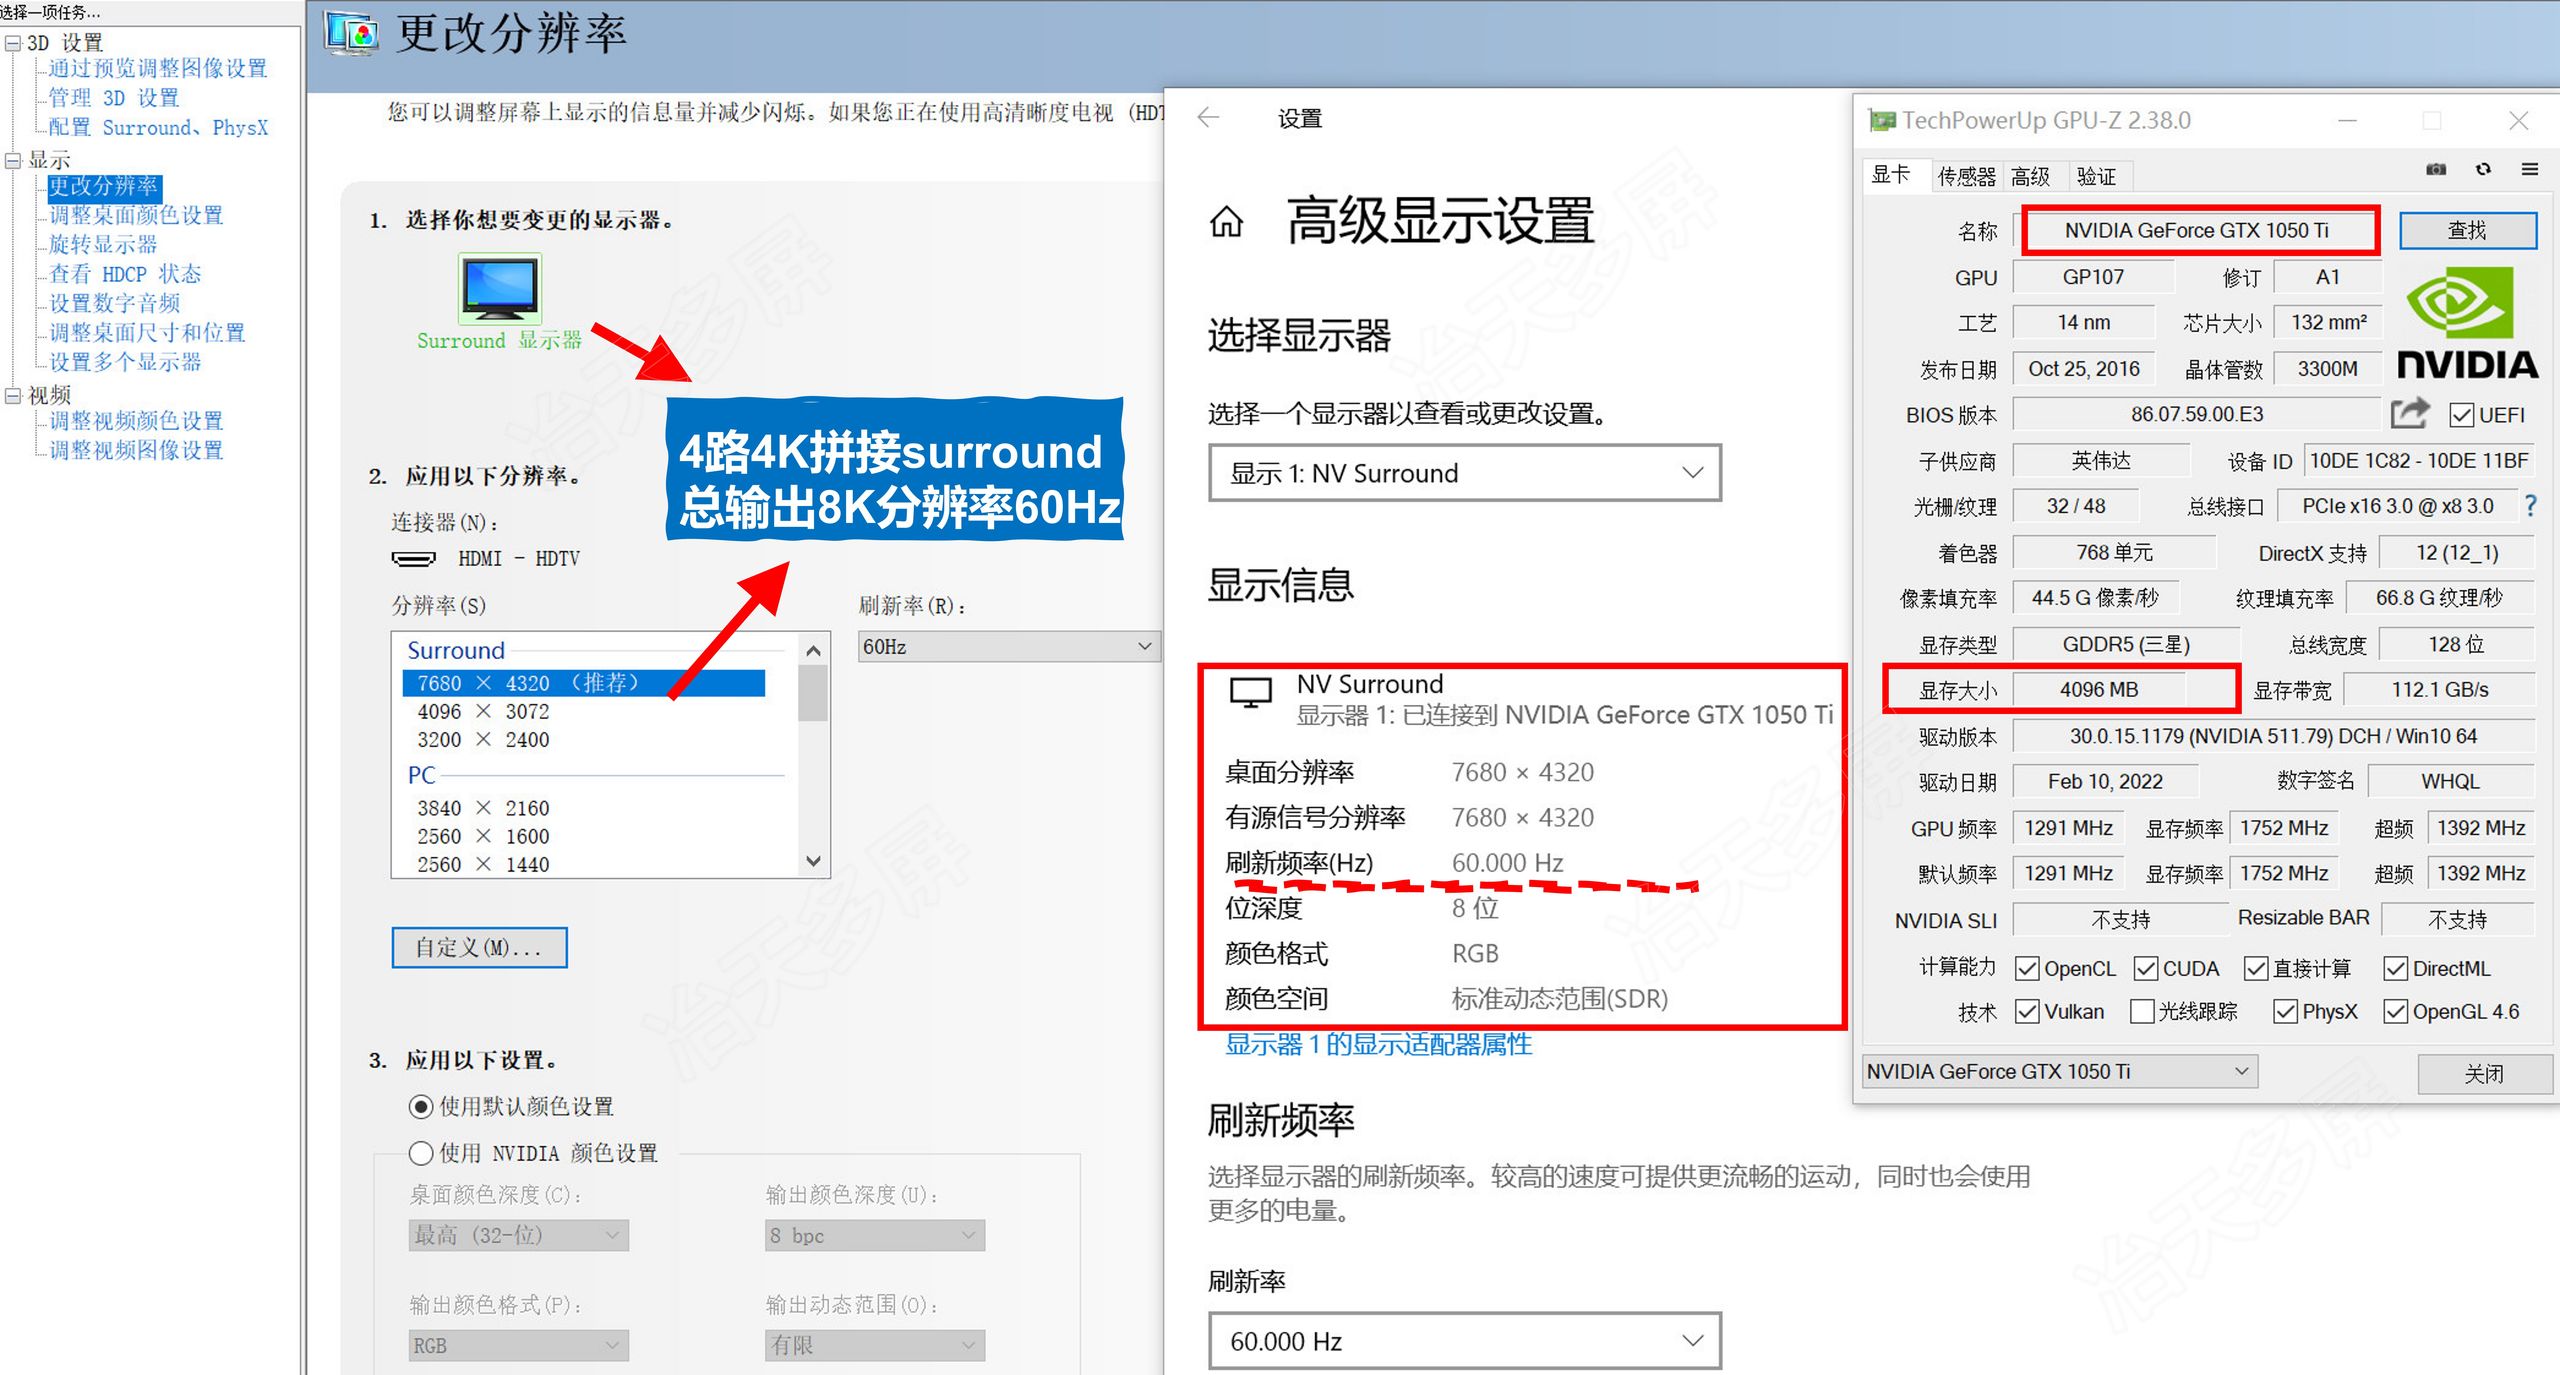
Task: Collapse the 显示 tree node
Action: pos(13,160)
